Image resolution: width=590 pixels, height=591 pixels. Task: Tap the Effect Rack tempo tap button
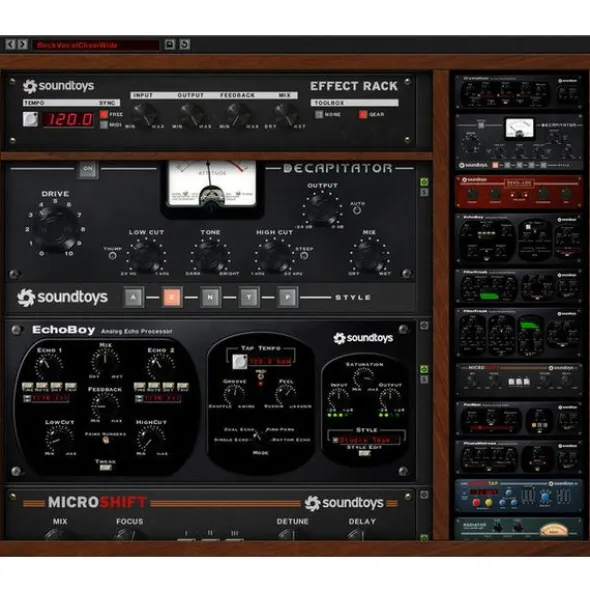click(30, 119)
